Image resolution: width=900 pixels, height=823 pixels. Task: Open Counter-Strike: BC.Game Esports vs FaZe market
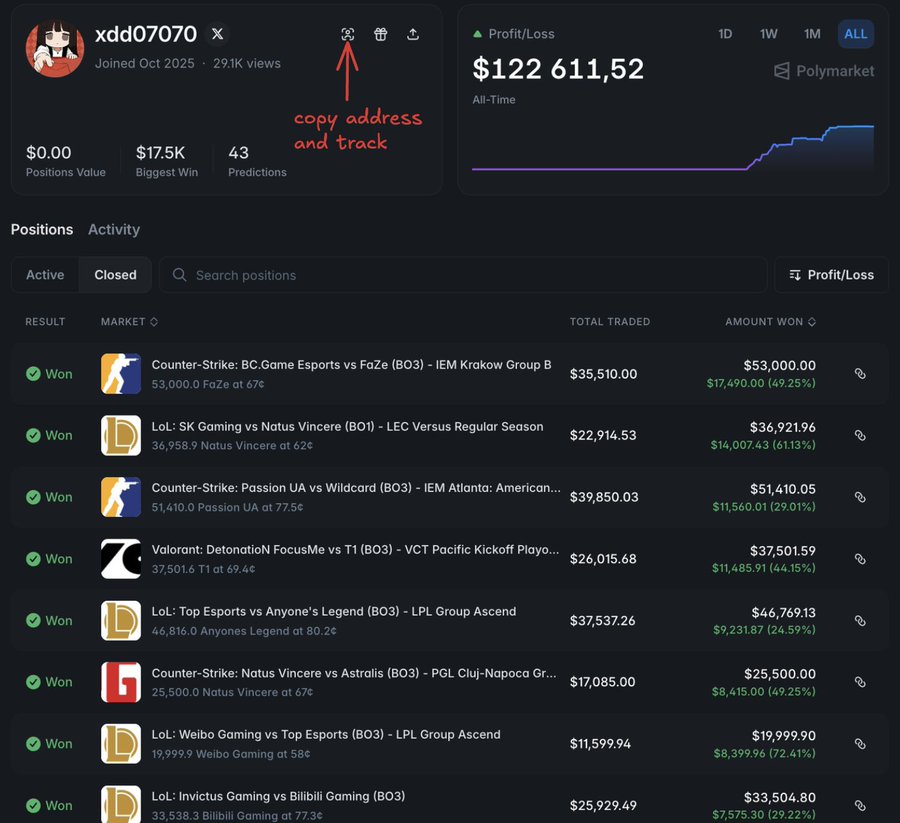(351, 365)
